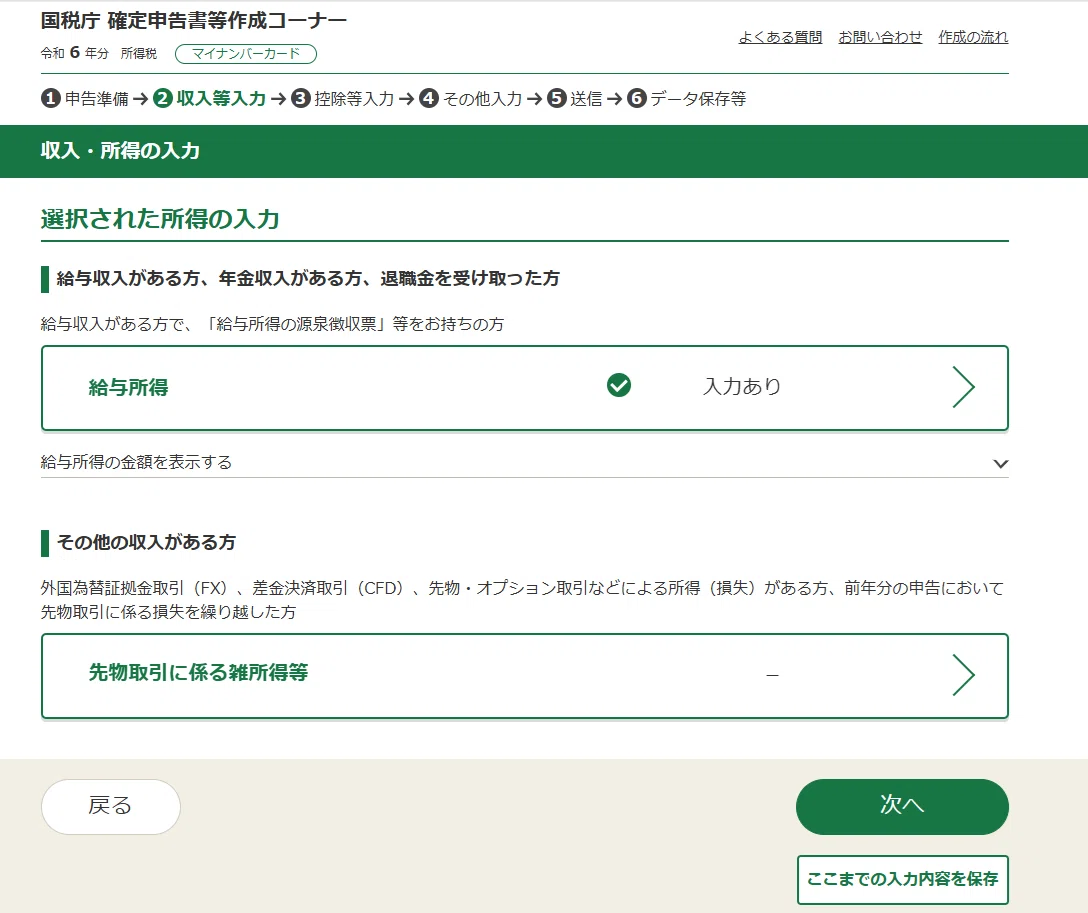Select step 4 その他入力
The image size is (1088, 913).
[x=470, y=99]
